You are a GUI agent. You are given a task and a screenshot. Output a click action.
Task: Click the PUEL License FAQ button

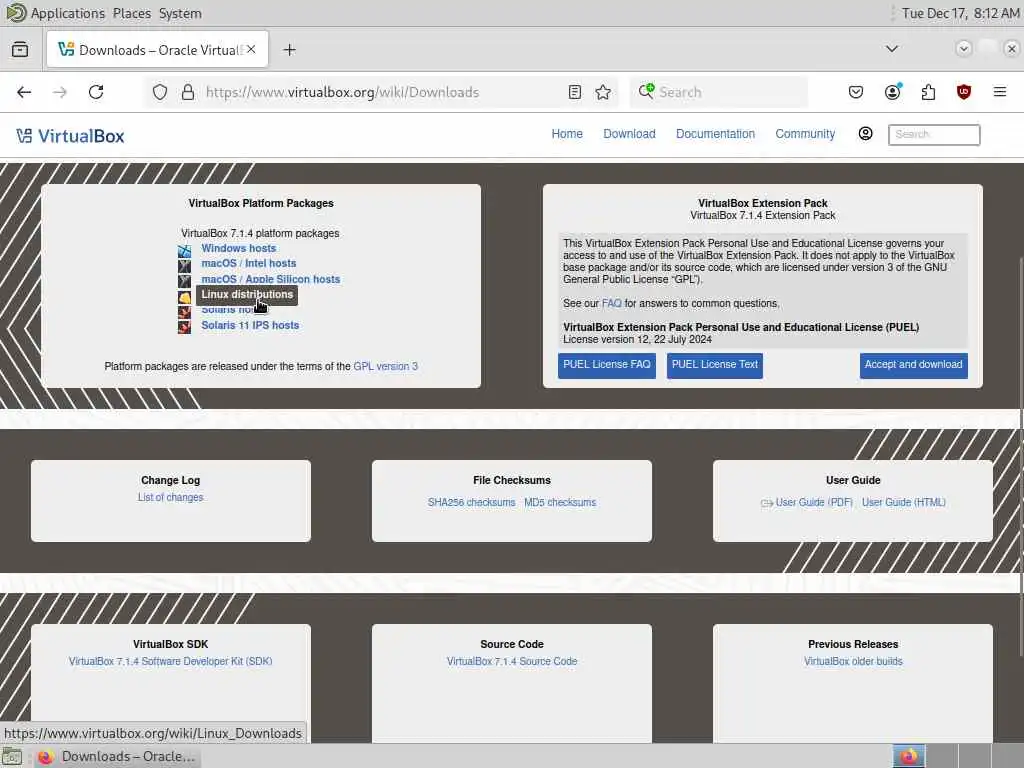pyautogui.click(x=607, y=365)
